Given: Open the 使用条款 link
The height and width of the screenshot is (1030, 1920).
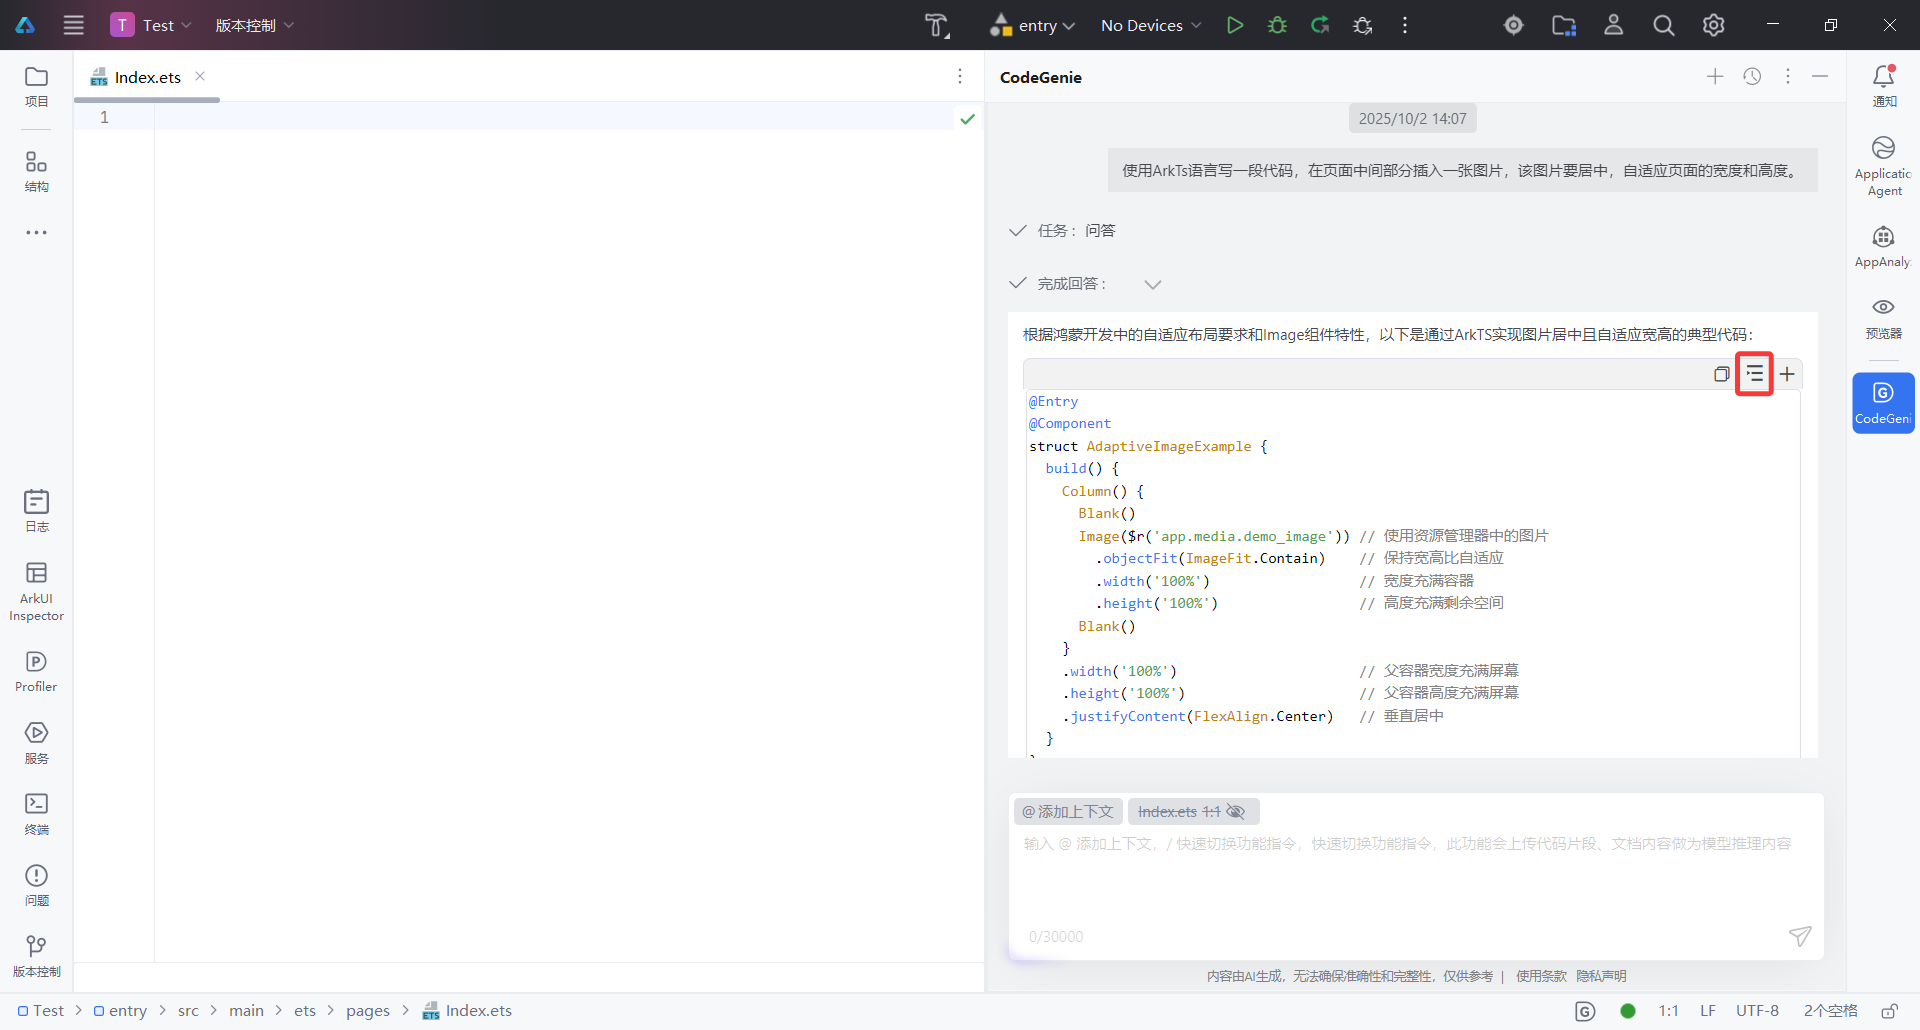Looking at the screenshot, I should pyautogui.click(x=1541, y=976).
